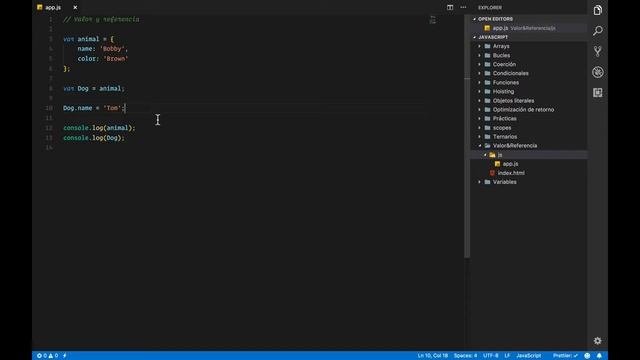Viewport: 640px width, 360px height.
Task: Select the app.js editor tab
Action: tap(53, 7)
